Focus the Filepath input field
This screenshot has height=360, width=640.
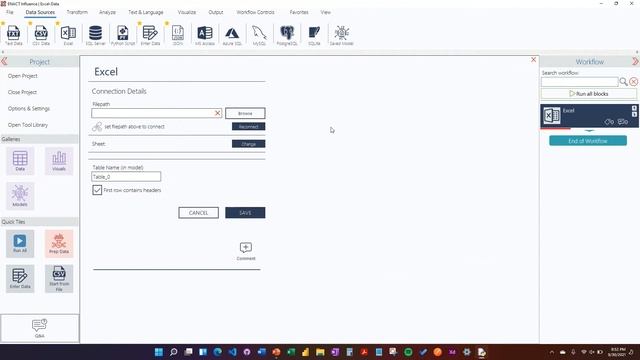(153, 113)
